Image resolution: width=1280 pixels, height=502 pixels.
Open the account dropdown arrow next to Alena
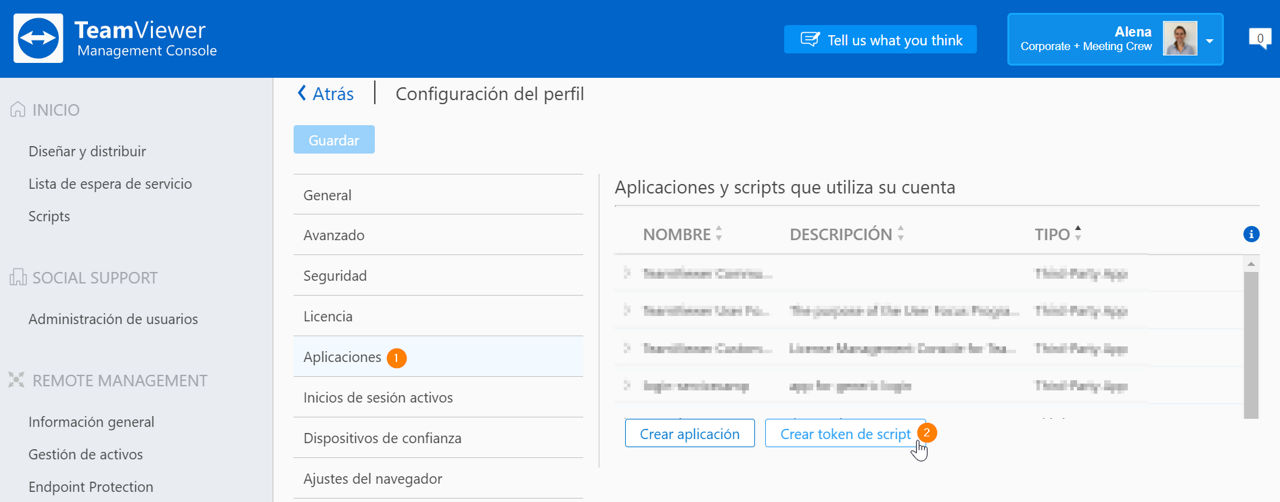tap(1210, 42)
